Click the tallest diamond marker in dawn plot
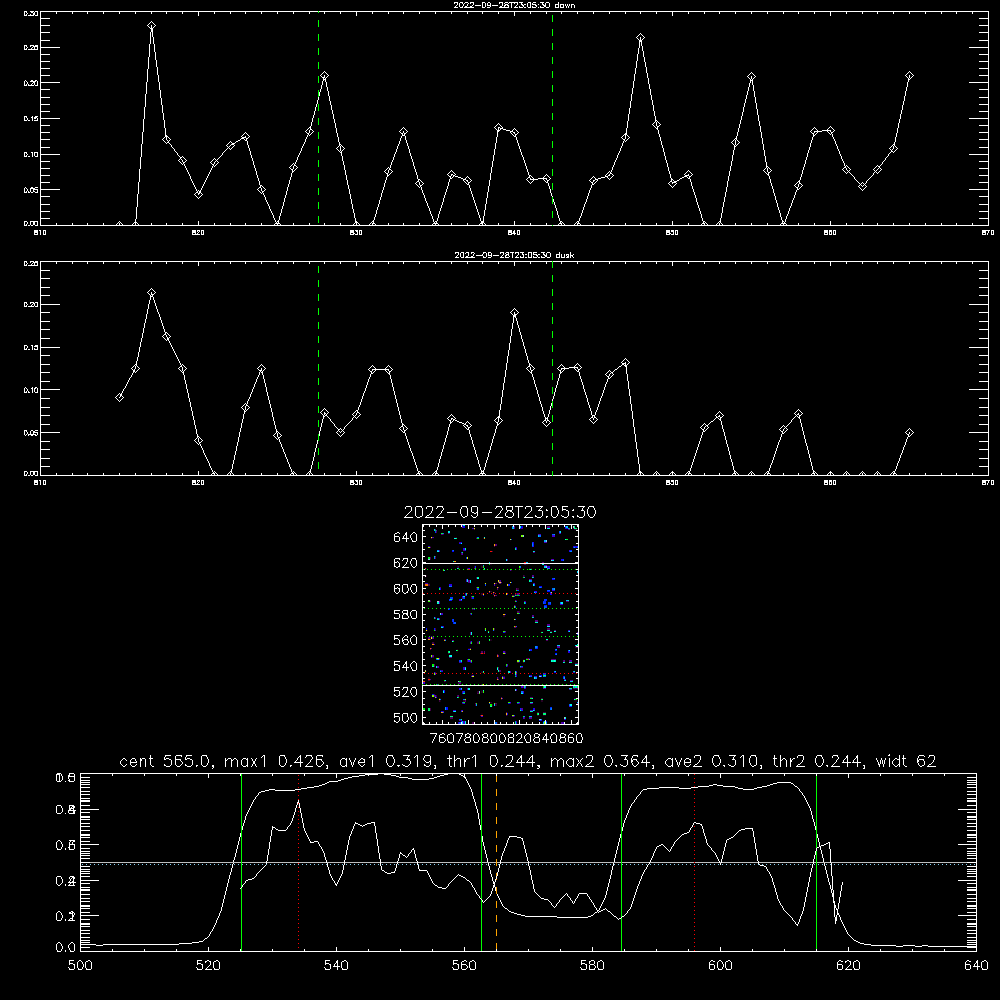Viewport: 1000px width, 1000px height. [x=151, y=26]
